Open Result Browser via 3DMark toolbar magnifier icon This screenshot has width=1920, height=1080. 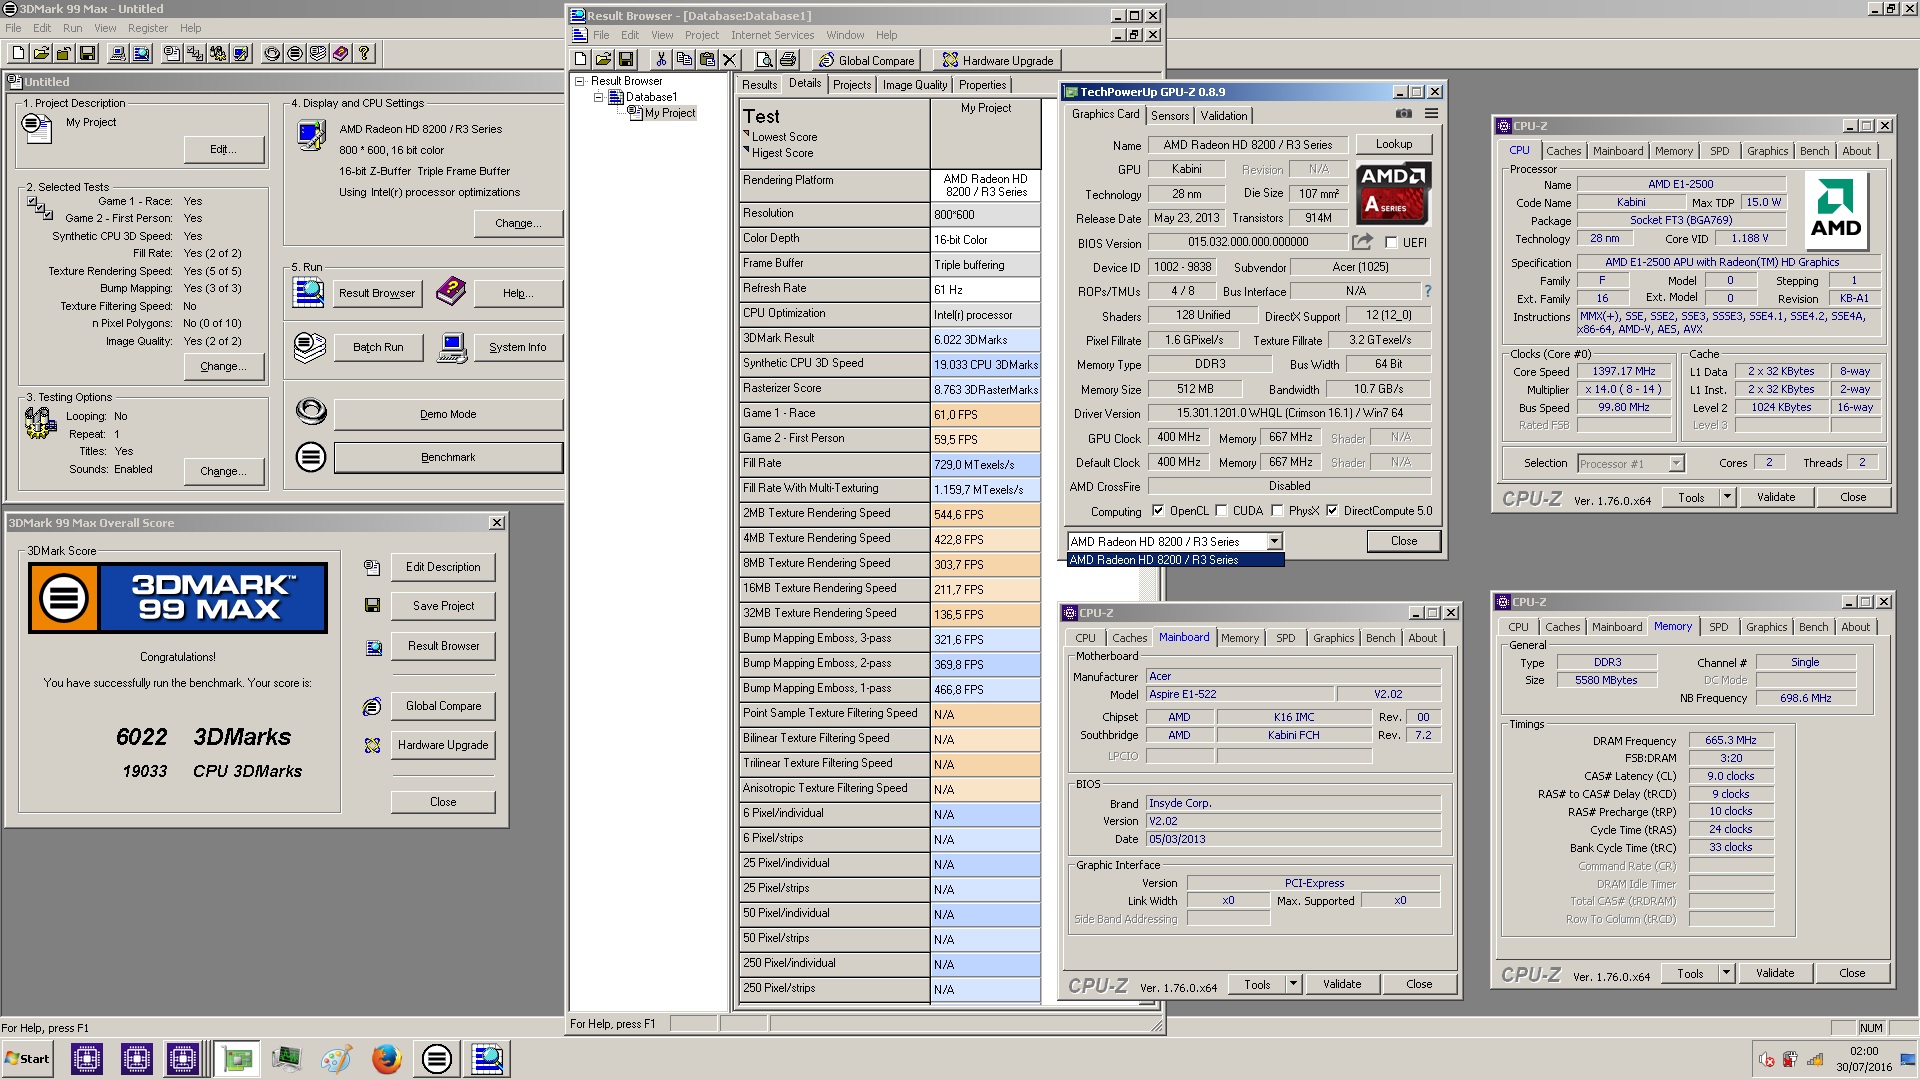pos(141,53)
